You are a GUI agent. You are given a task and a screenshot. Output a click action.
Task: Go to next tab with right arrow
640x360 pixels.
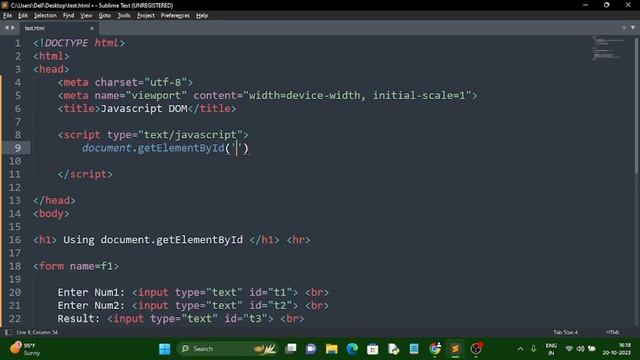[13, 28]
